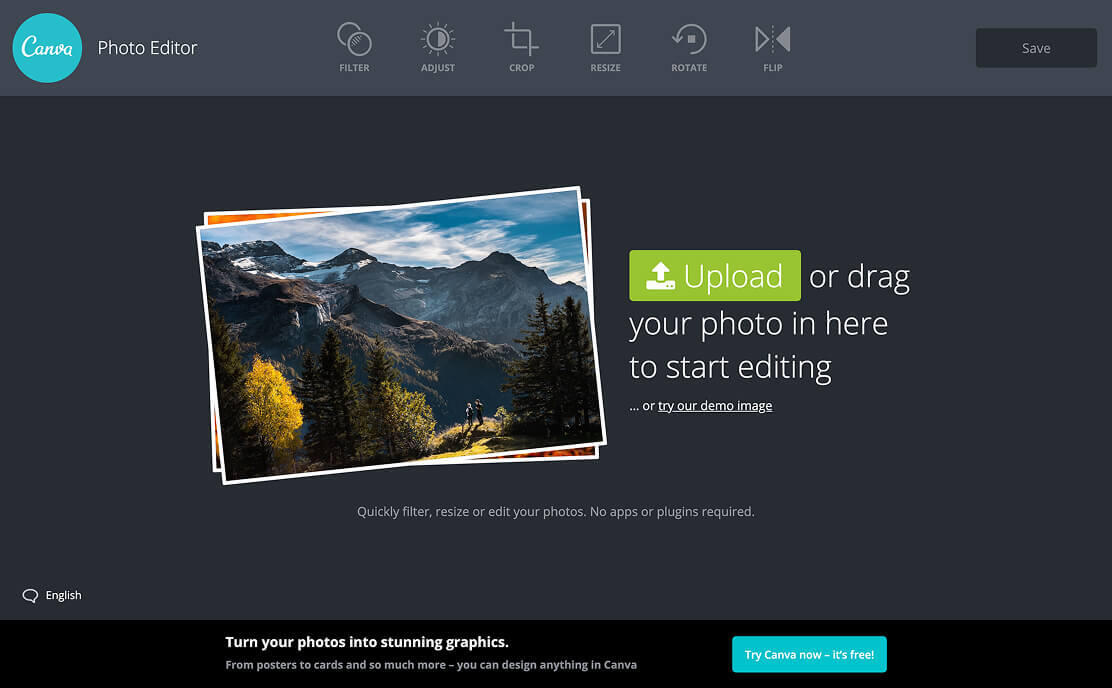Click the Canva logo
The width and height of the screenshot is (1112, 688).
coord(47,47)
